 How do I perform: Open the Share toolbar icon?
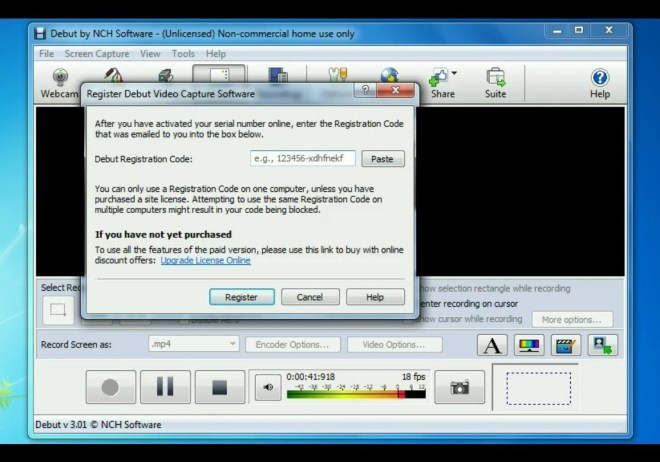click(442, 83)
